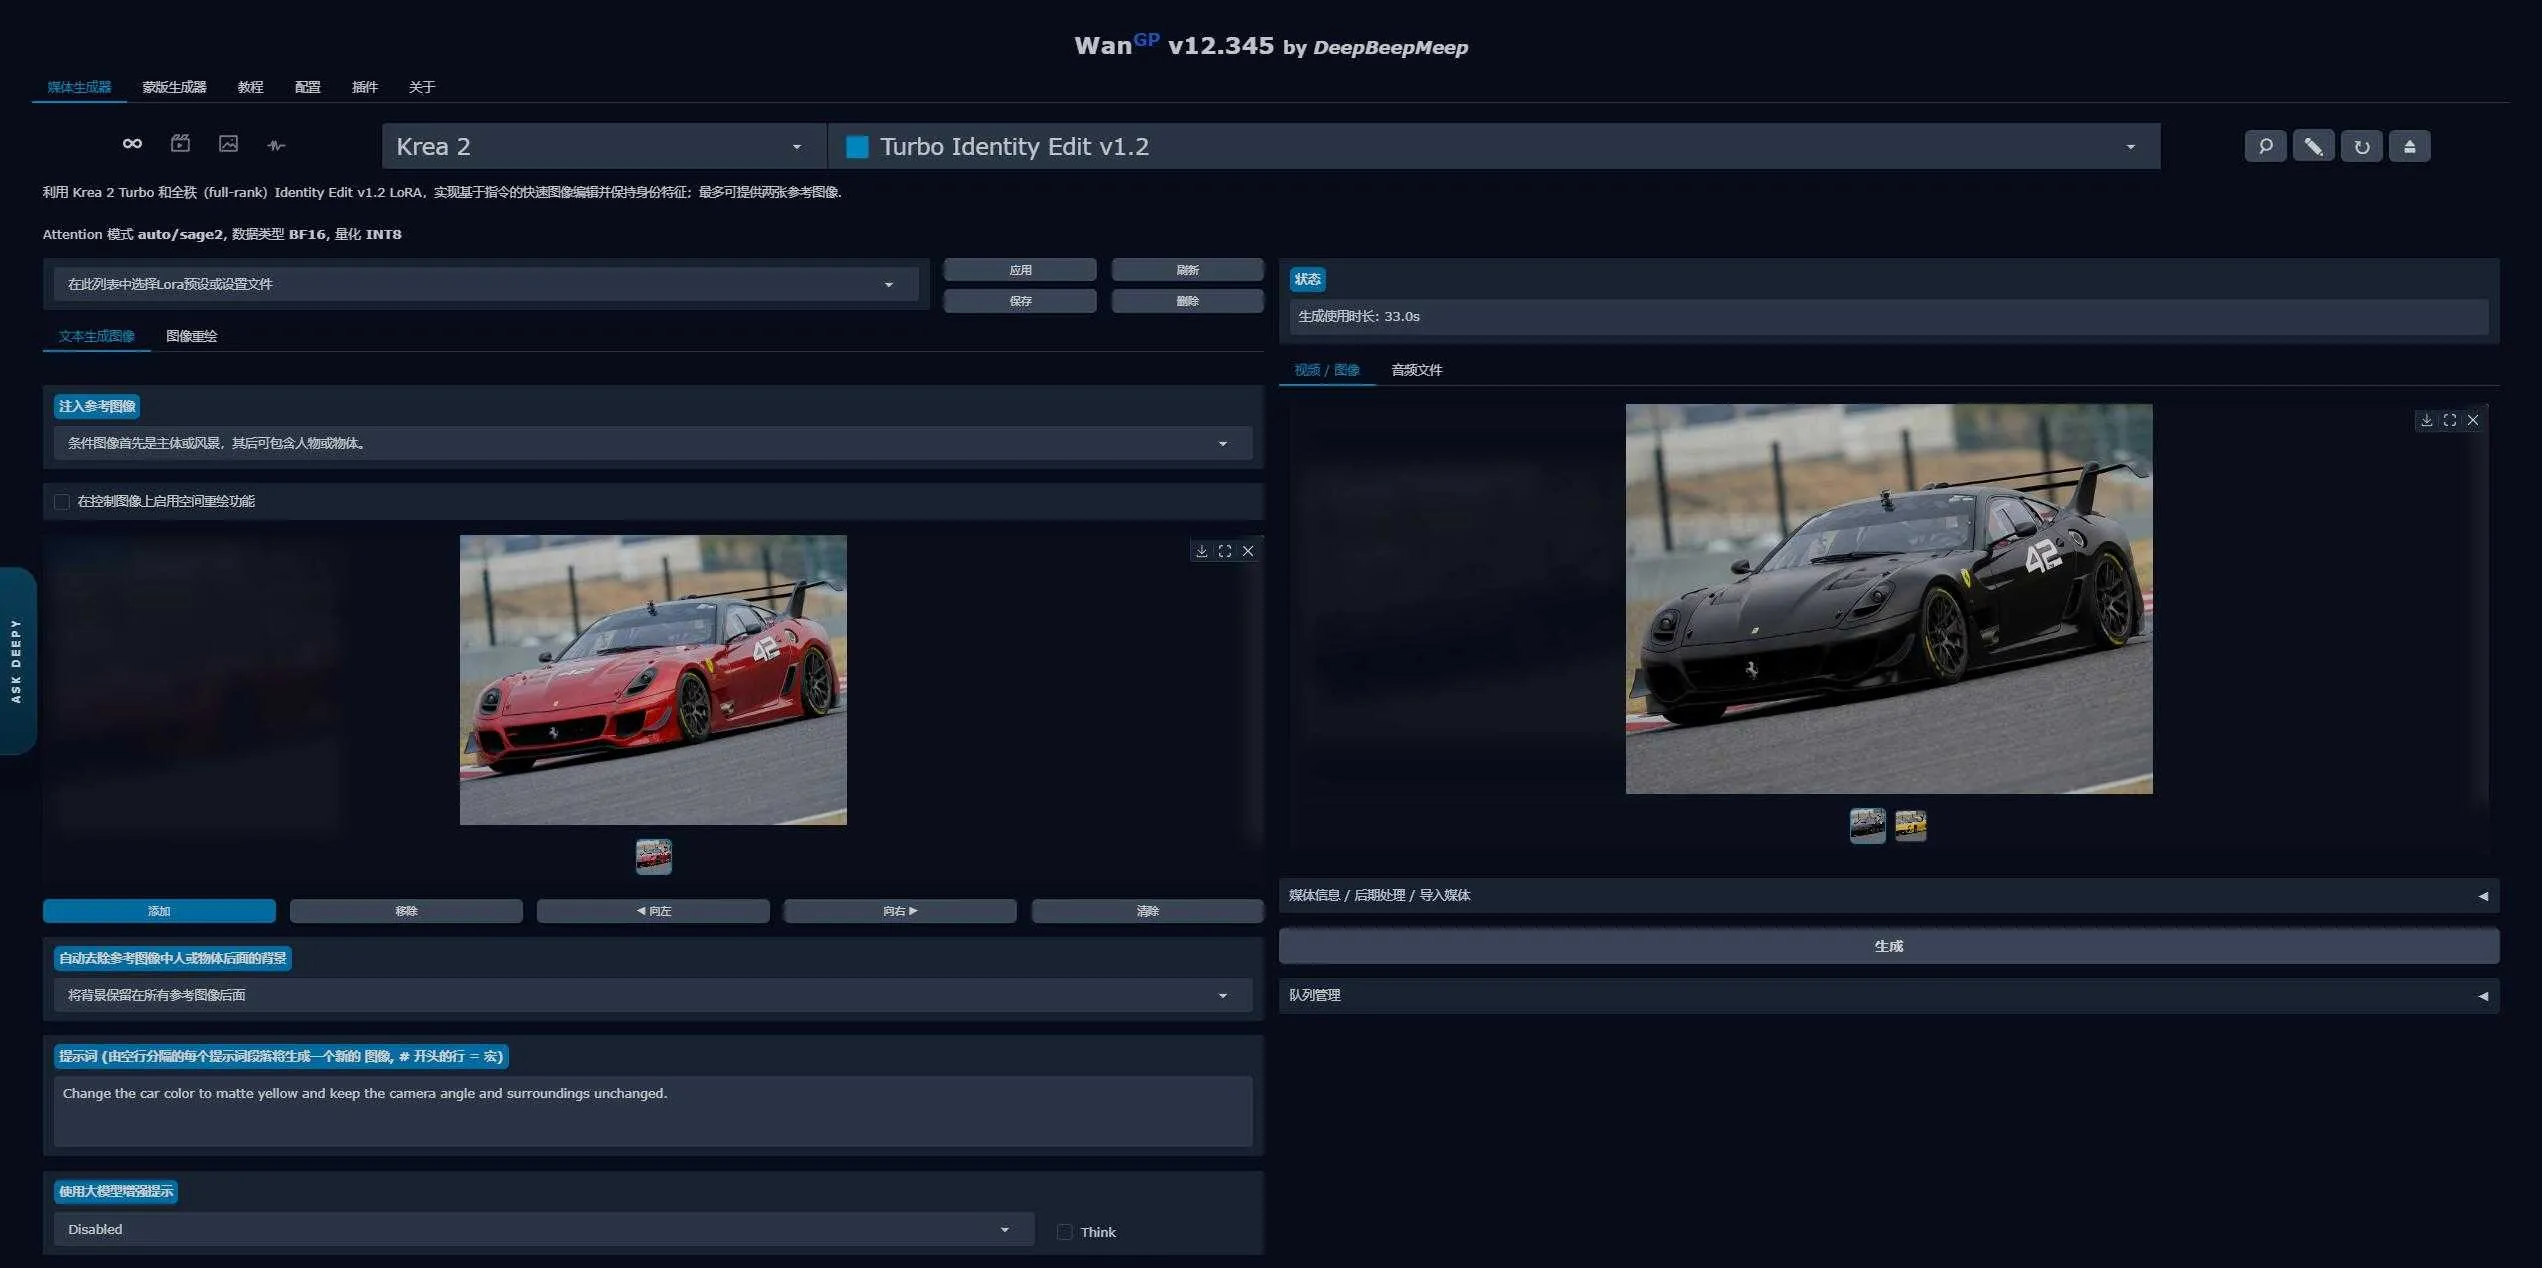Click the pencil edit button
This screenshot has height=1268, width=2542.
point(2313,146)
